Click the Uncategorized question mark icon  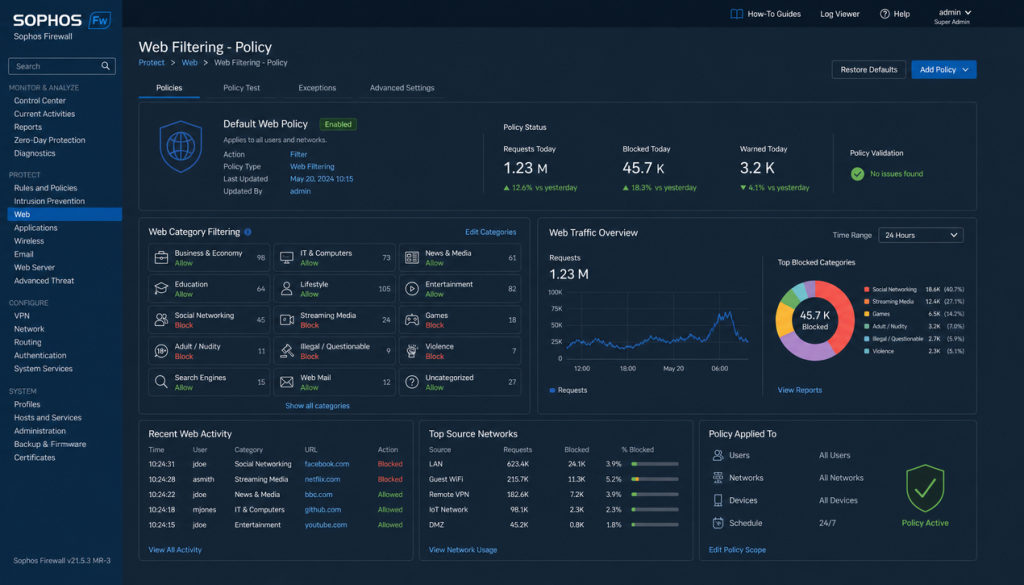pyautogui.click(x=411, y=382)
